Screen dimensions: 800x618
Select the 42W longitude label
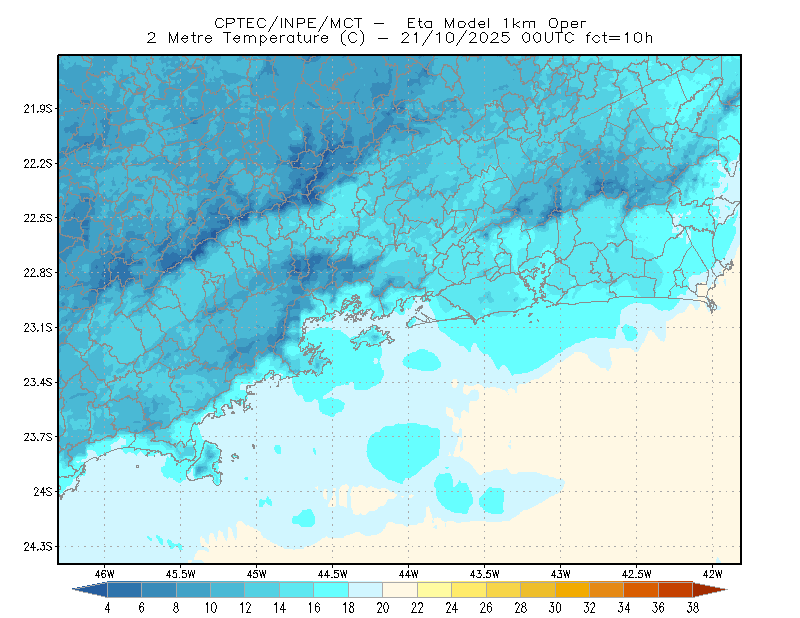(x=712, y=574)
